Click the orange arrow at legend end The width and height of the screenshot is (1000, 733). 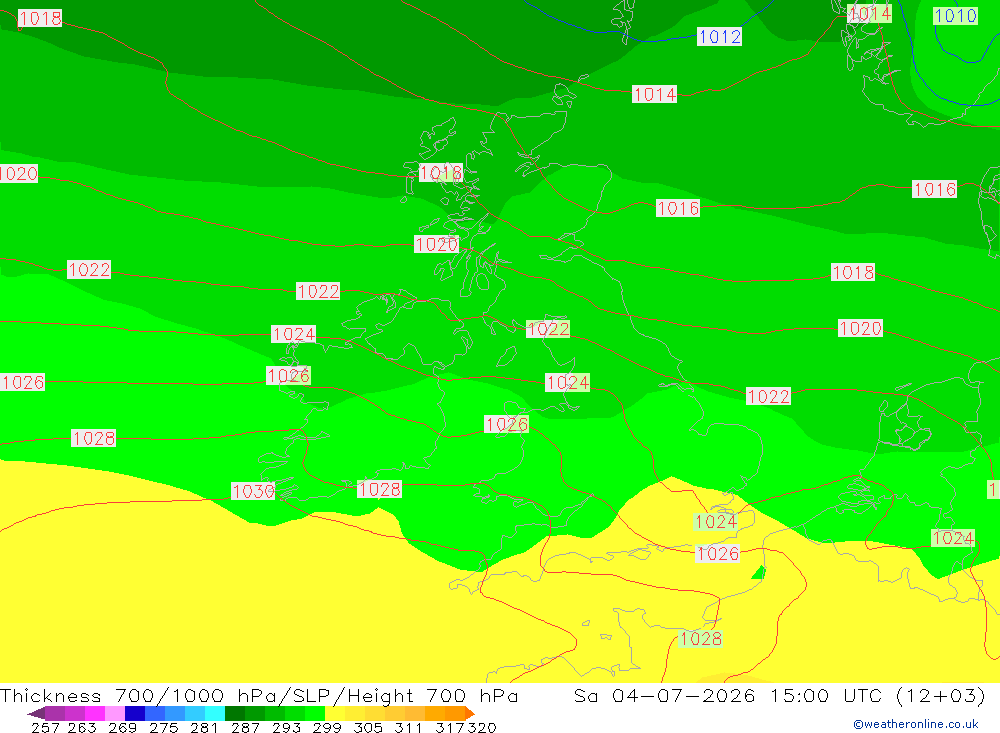pyautogui.click(x=470, y=713)
